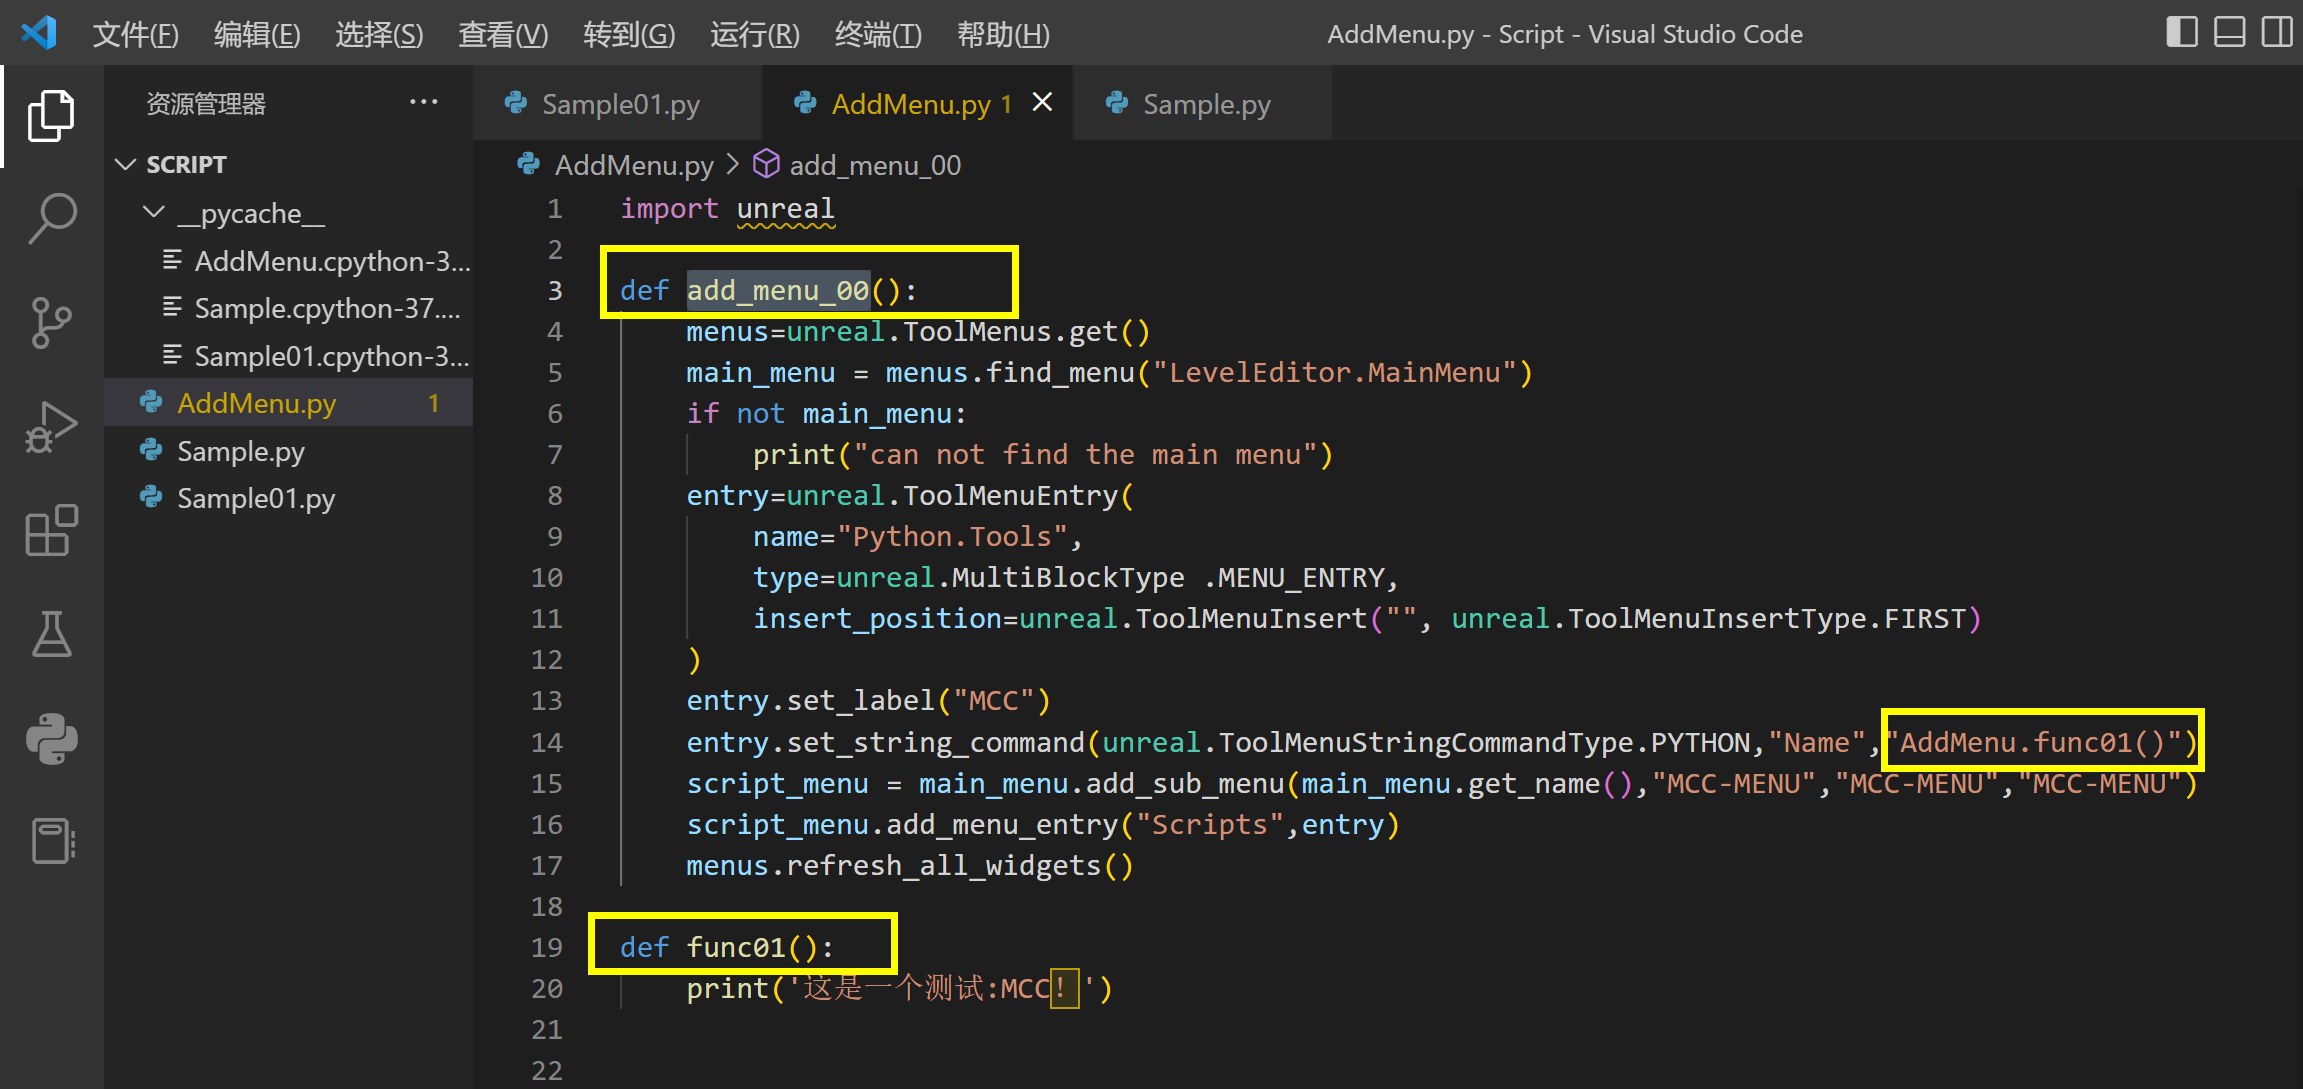Click ToolMenuEntry on line 8

pyautogui.click(x=1010, y=496)
